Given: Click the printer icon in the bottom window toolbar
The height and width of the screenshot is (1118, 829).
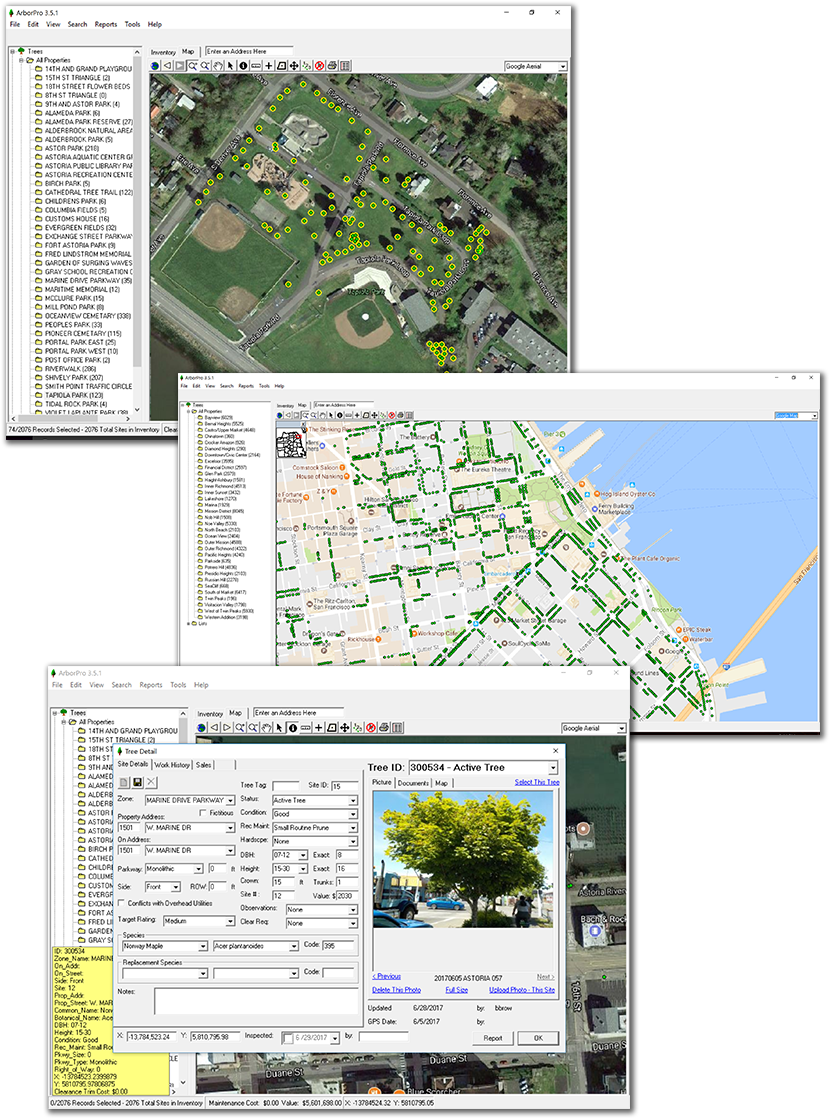Looking at the screenshot, I should [x=383, y=728].
